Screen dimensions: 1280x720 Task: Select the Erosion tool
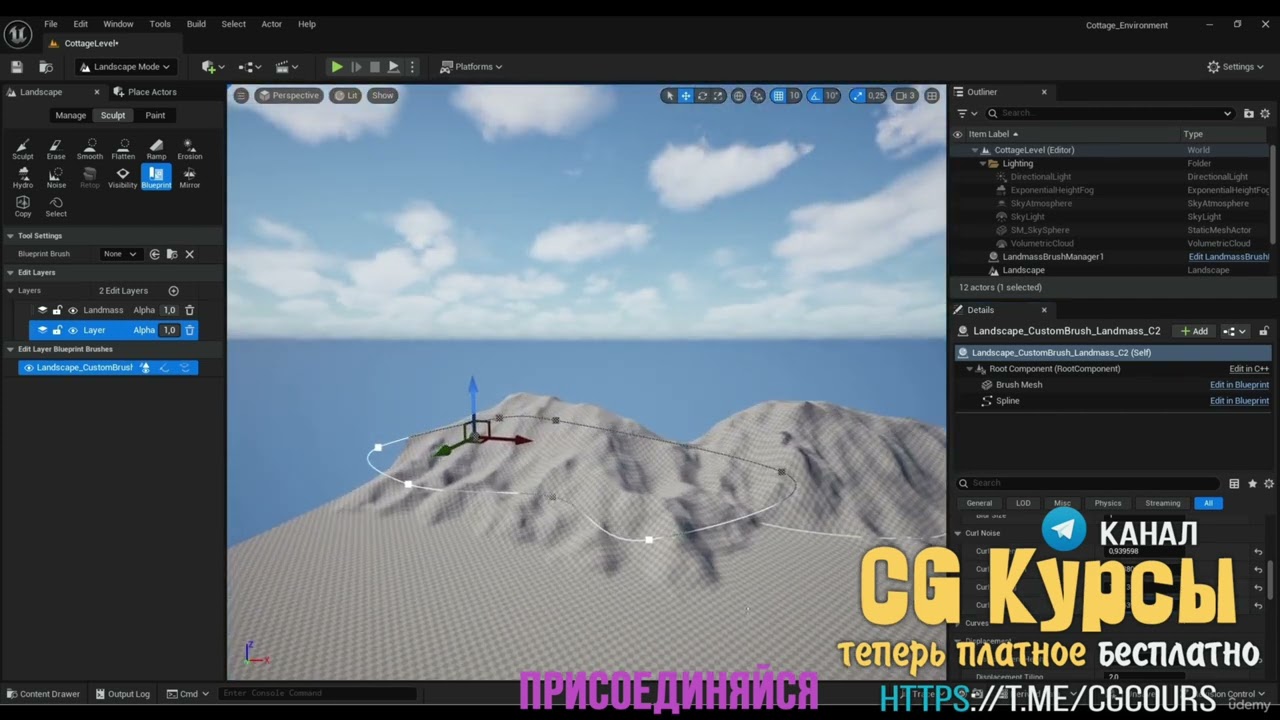190,149
